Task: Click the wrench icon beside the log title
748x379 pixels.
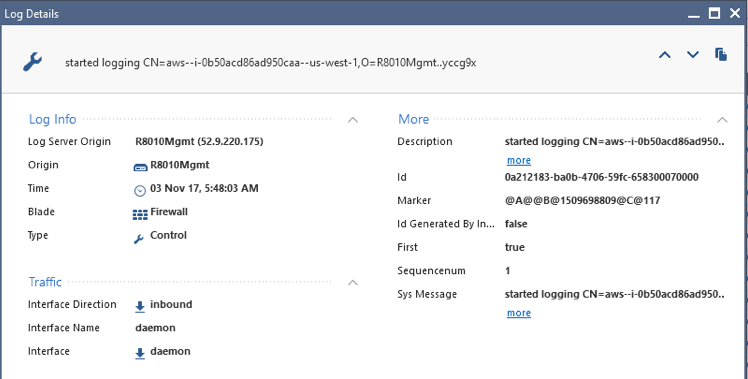Action: click(32, 62)
